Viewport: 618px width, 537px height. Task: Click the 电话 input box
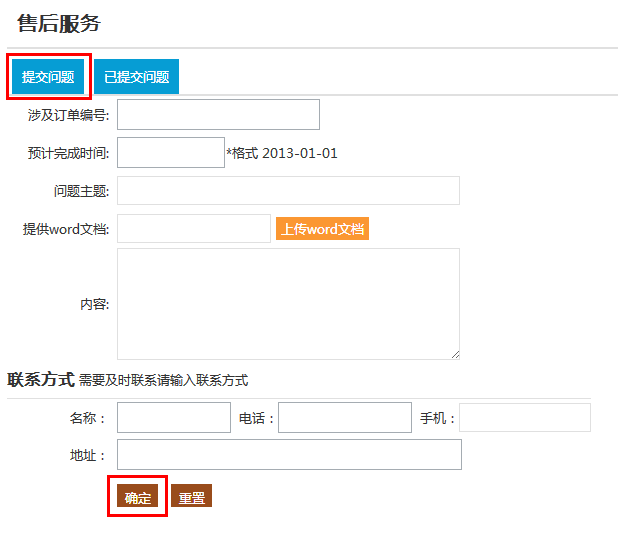click(344, 418)
